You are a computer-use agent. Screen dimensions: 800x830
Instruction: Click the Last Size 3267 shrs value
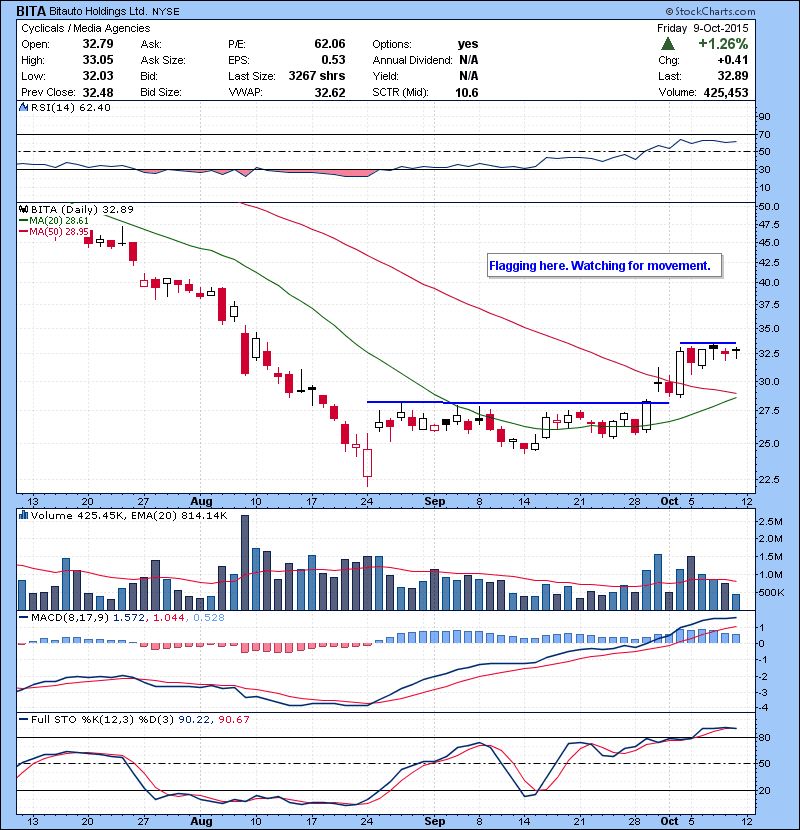tap(317, 76)
